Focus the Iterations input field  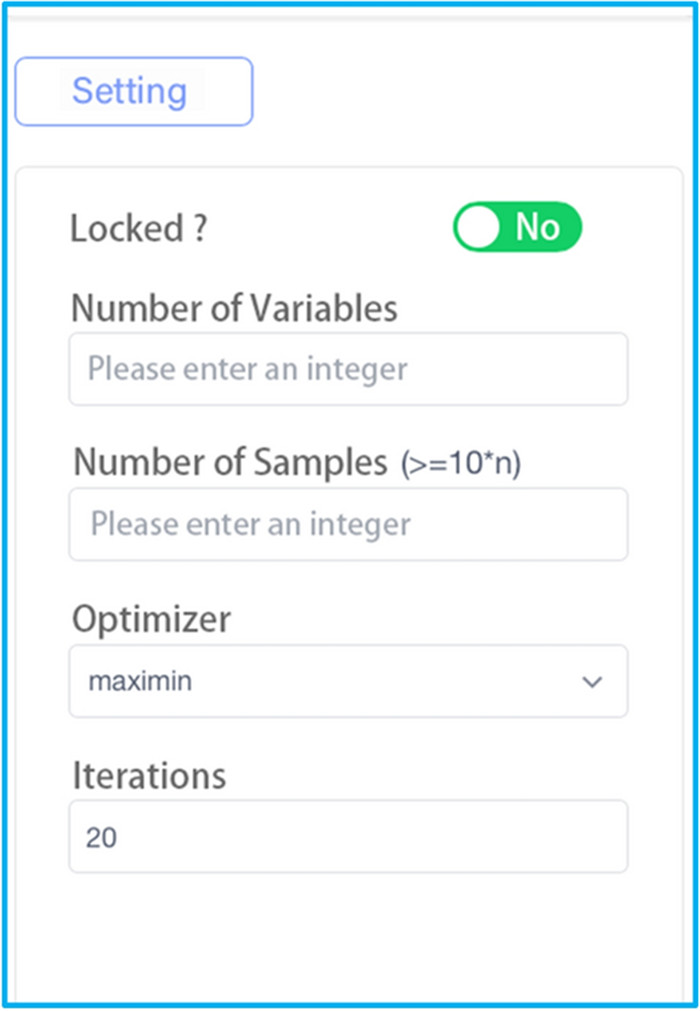click(348, 836)
